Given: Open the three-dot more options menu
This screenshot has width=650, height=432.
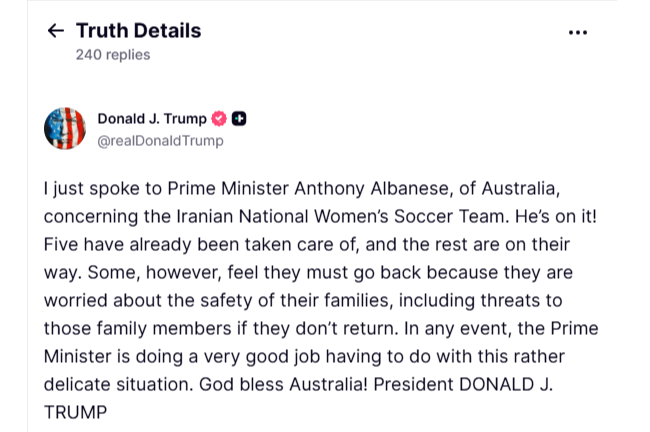Looking at the screenshot, I should coord(577,32).
